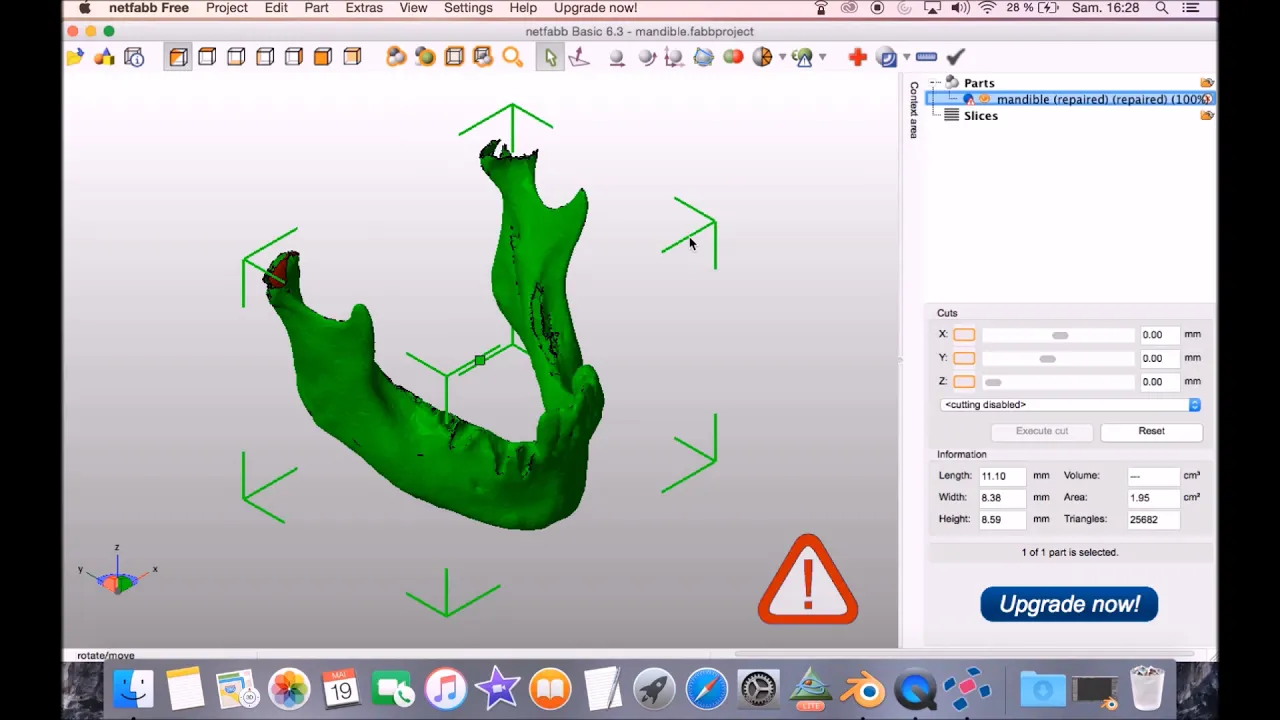Select the green arrow selection tool
This screenshot has width=1280, height=720.
pyautogui.click(x=550, y=57)
